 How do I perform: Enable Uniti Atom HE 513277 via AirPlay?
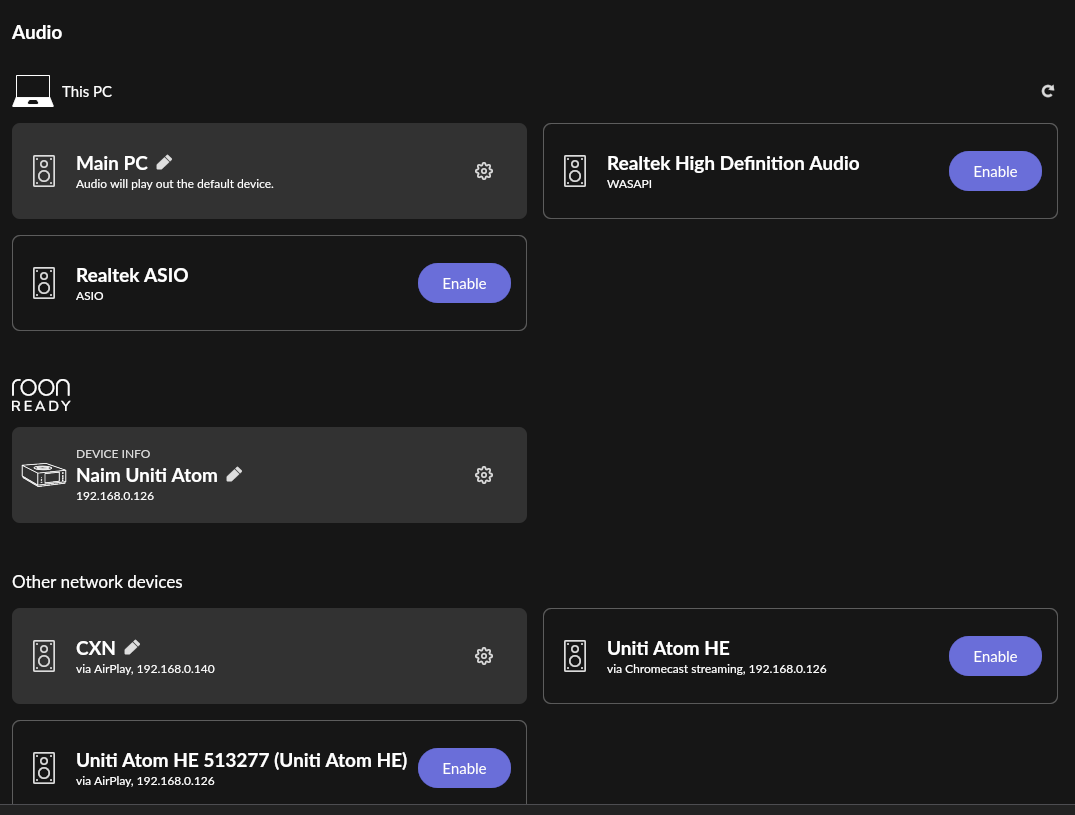[x=464, y=768]
